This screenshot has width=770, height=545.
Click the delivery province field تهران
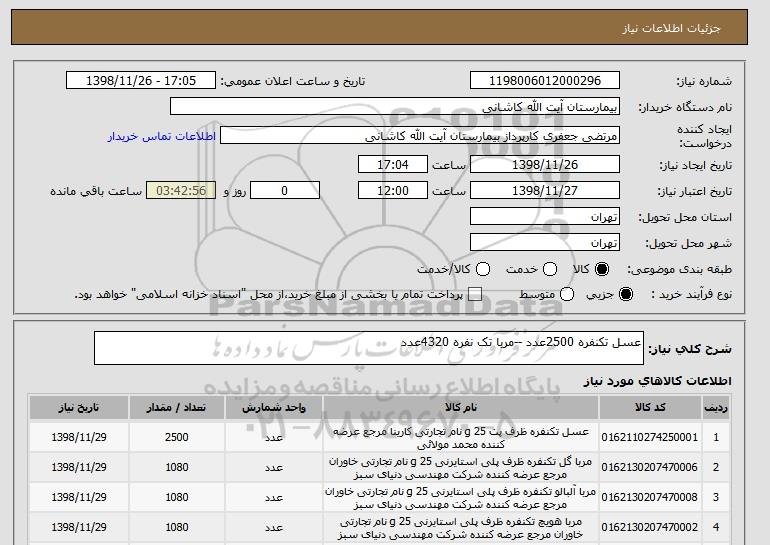click(x=545, y=217)
